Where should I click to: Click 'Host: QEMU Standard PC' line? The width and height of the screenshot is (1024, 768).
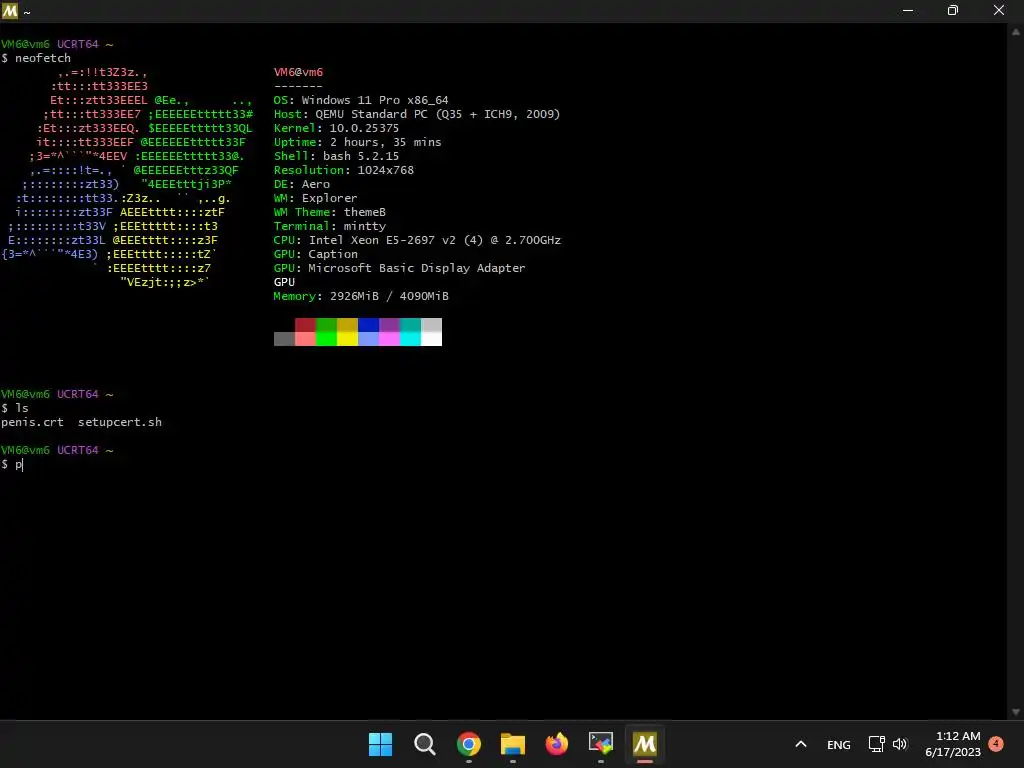click(x=417, y=114)
